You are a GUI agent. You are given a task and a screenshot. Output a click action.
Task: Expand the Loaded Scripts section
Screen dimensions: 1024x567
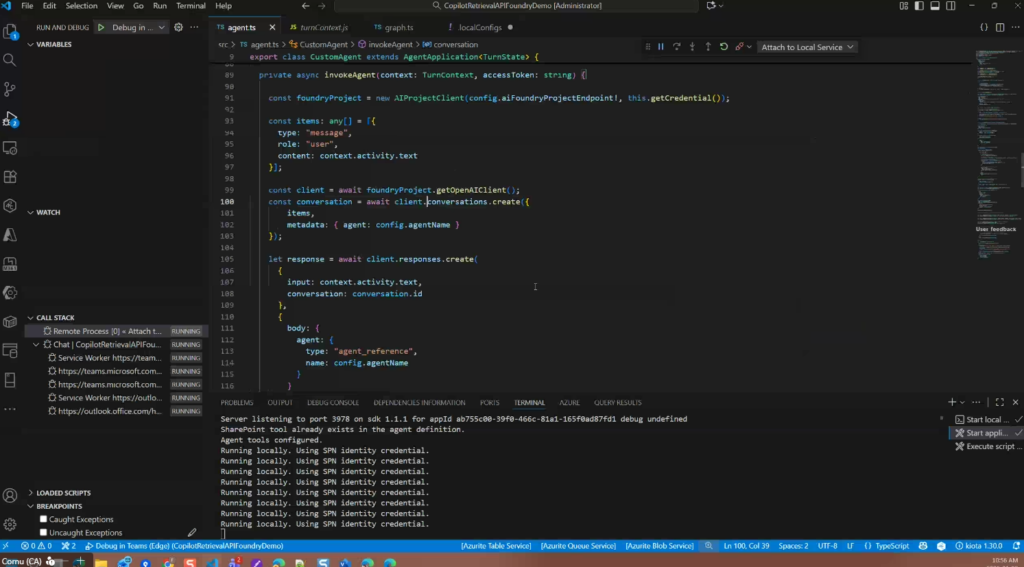(63, 493)
